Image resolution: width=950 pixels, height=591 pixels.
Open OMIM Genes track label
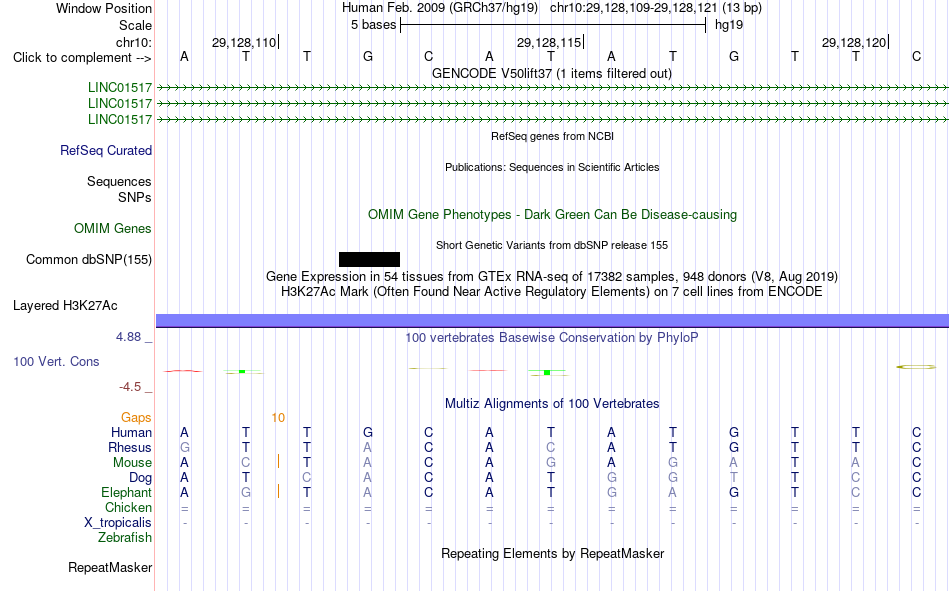click(113, 229)
